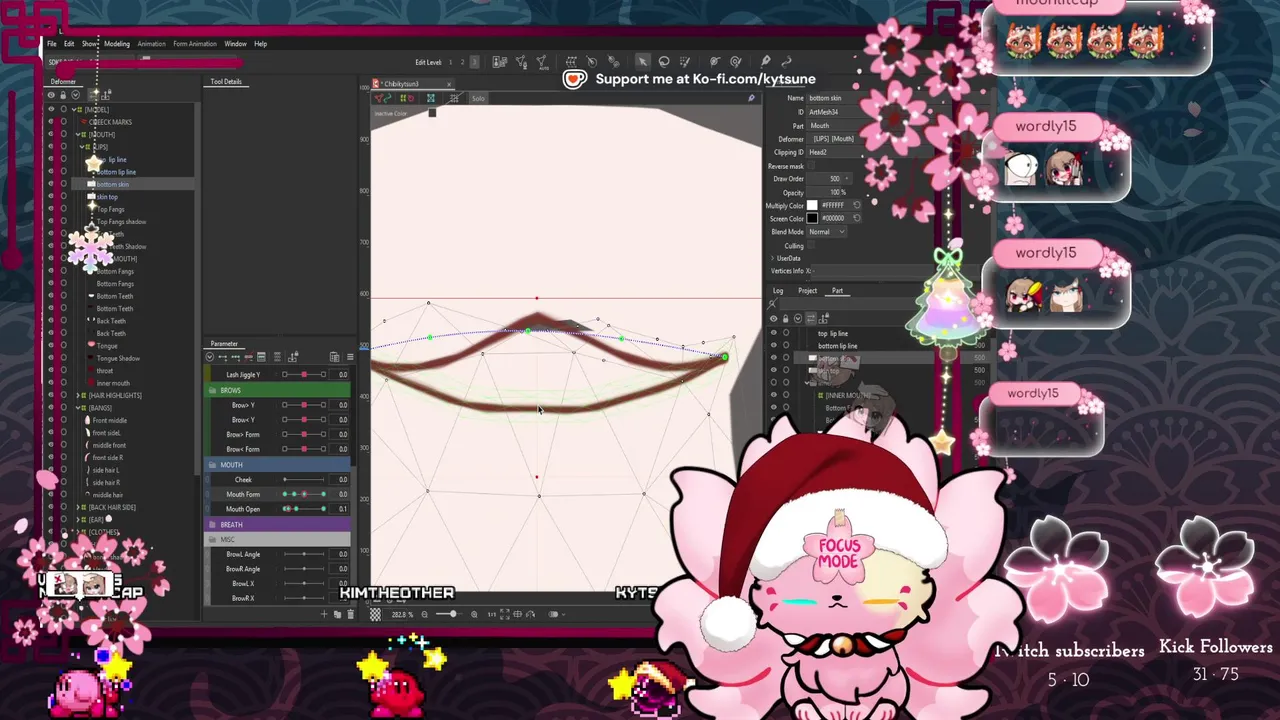Viewport: 1280px width, 720px height.
Task: Select the Part tab
Action: tap(837, 291)
